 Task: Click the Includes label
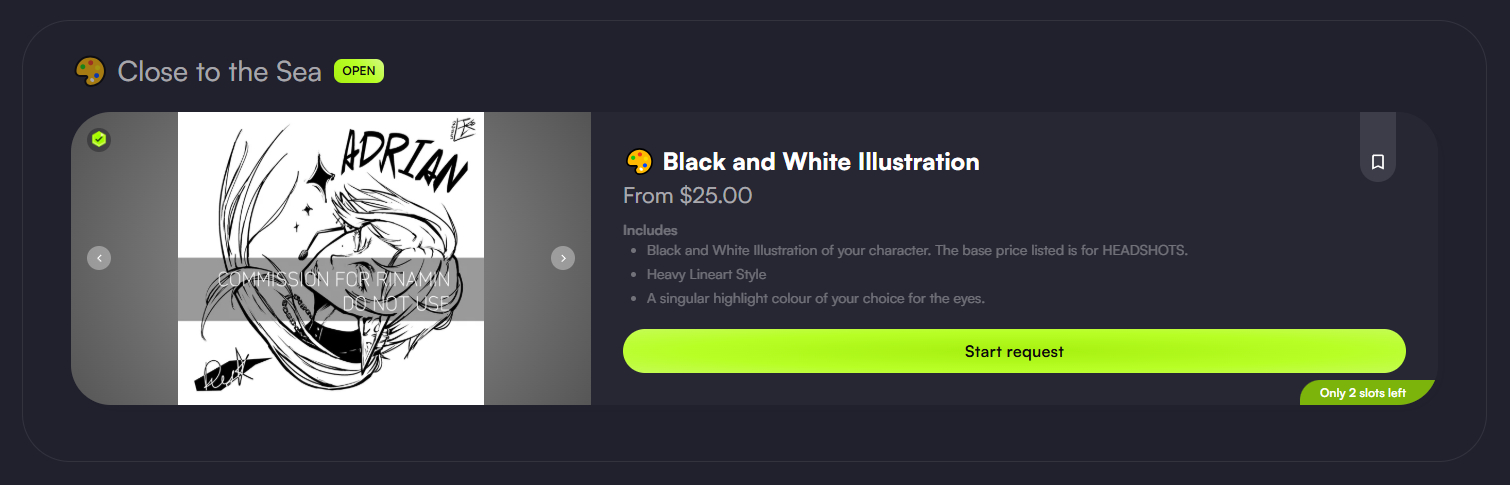pyautogui.click(x=650, y=230)
